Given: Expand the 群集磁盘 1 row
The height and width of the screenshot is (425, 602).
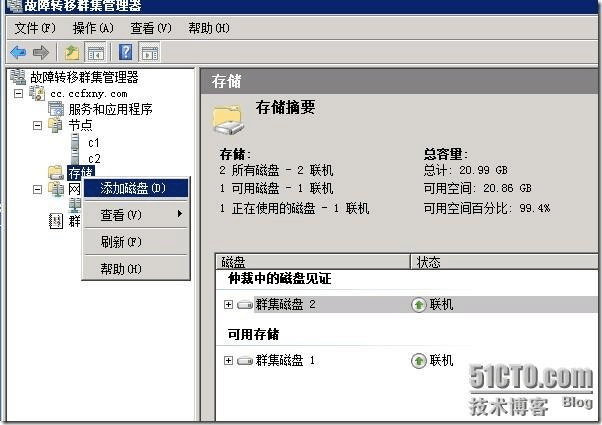Looking at the screenshot, I should [x=228, y=360].
